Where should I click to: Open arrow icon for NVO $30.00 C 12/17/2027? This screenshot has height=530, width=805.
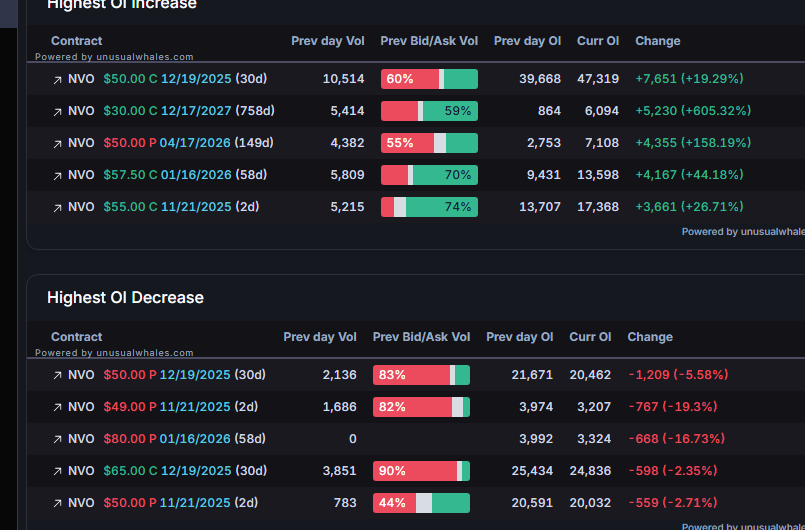(57, 111)
